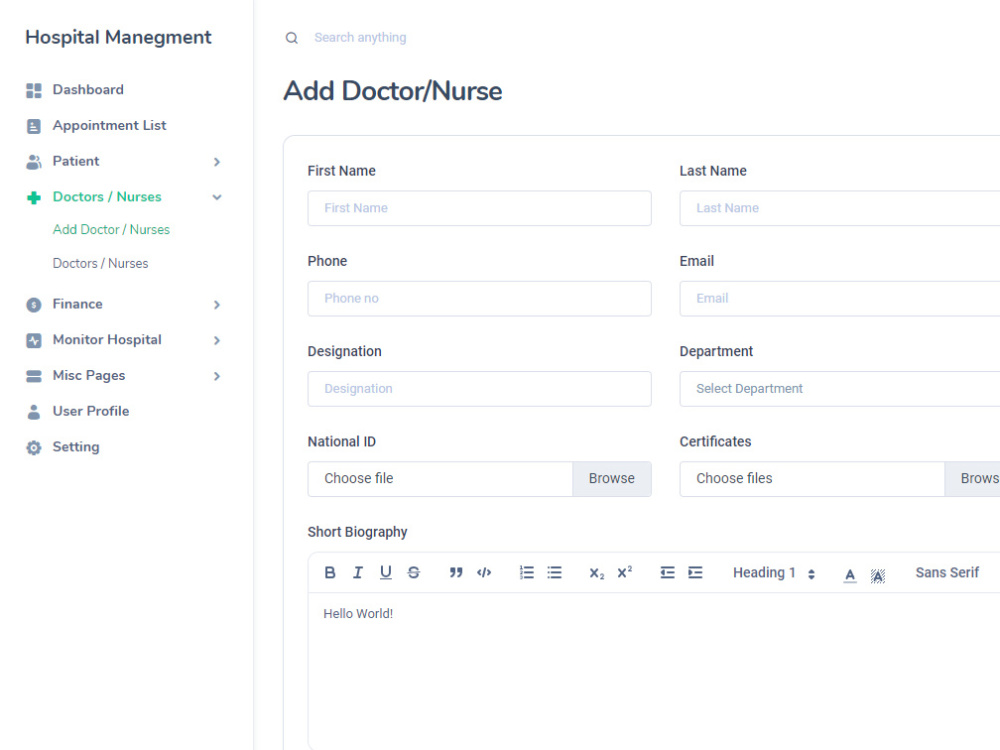The image size is (1000, 750).
Task: Apply a numbered list to the biography
Action: pyautogui.click(x=527, y=572)
